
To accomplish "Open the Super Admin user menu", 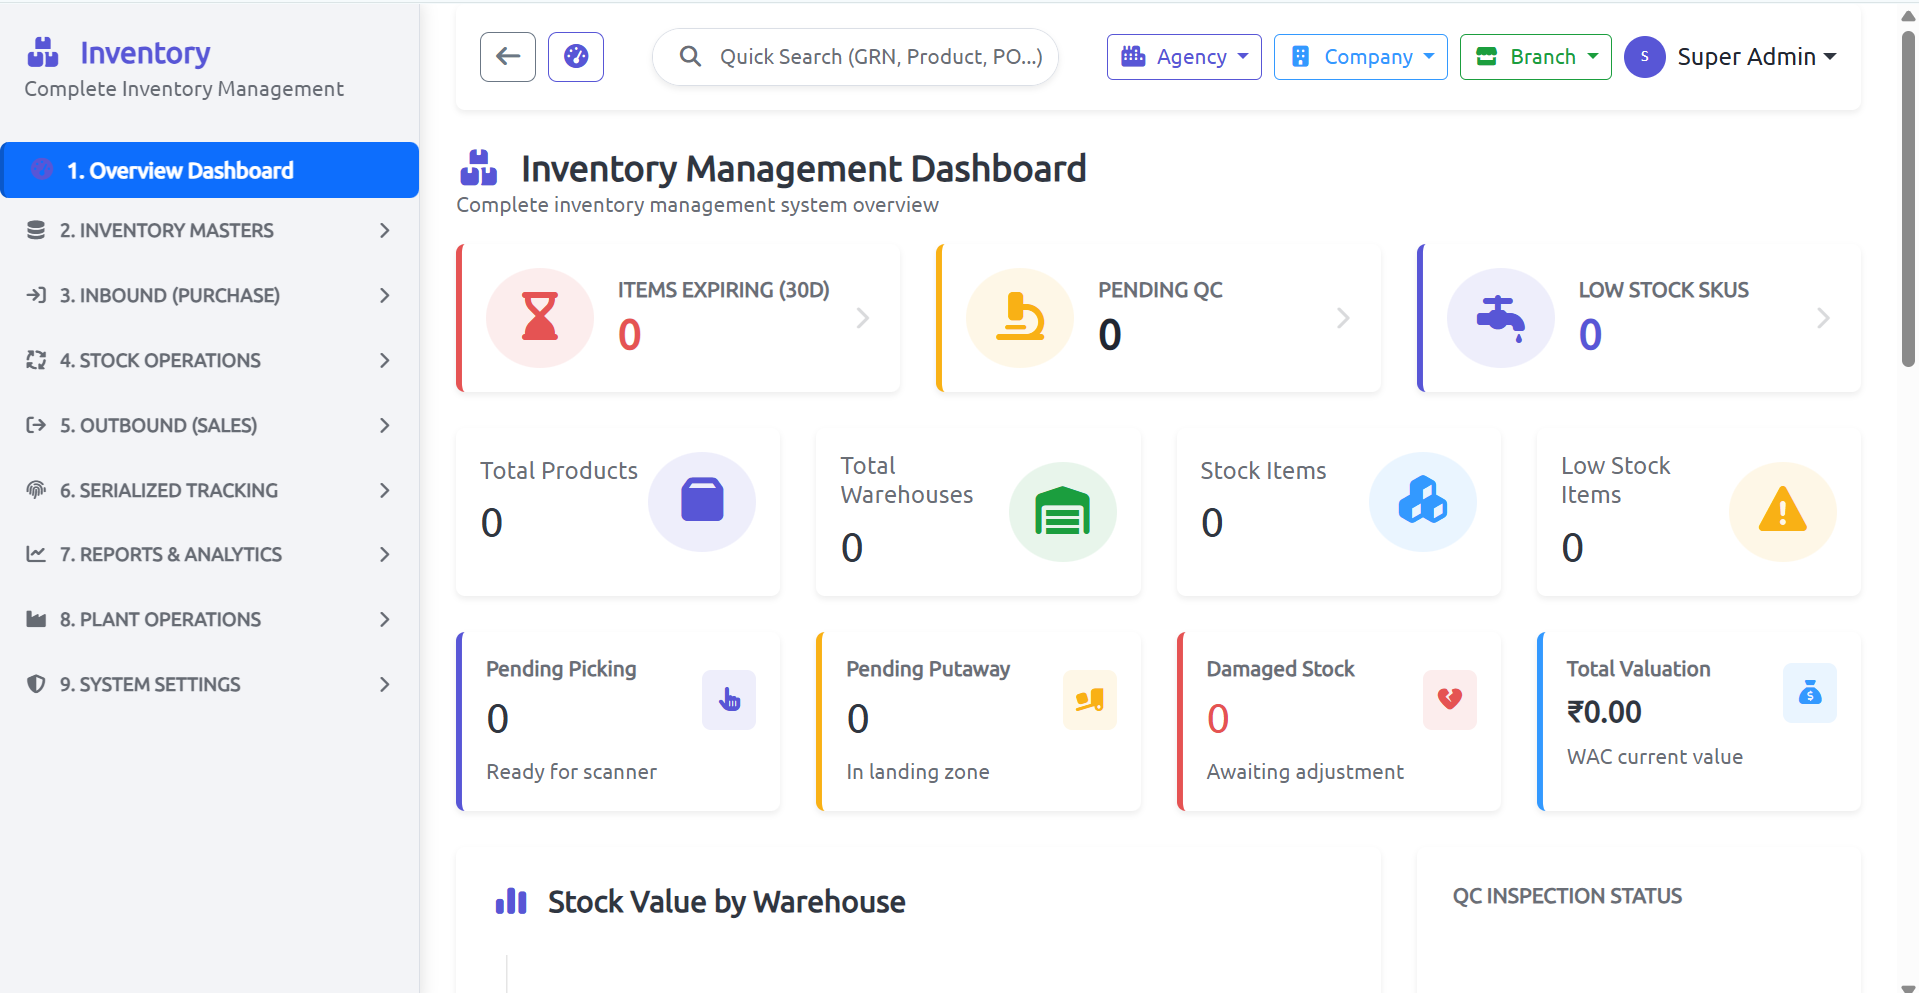I will pyautogui.click(x=1757, y=57).
